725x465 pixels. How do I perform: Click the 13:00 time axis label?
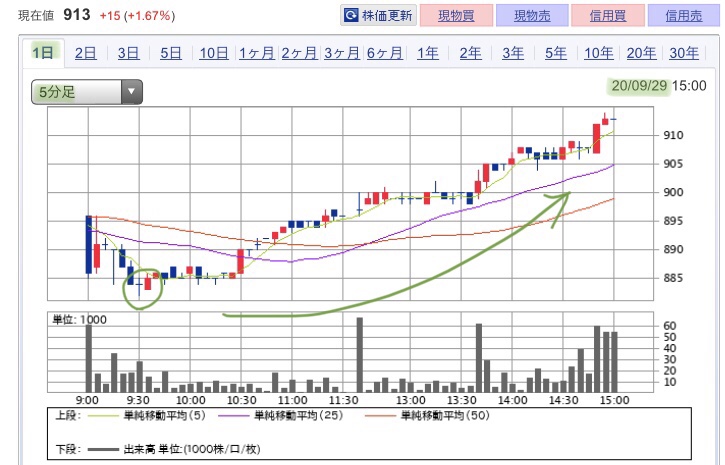410,400
